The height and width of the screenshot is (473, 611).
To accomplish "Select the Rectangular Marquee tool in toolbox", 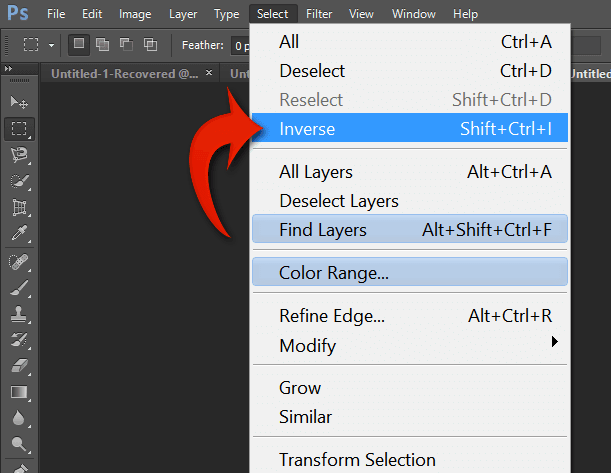I will point(19,129).
